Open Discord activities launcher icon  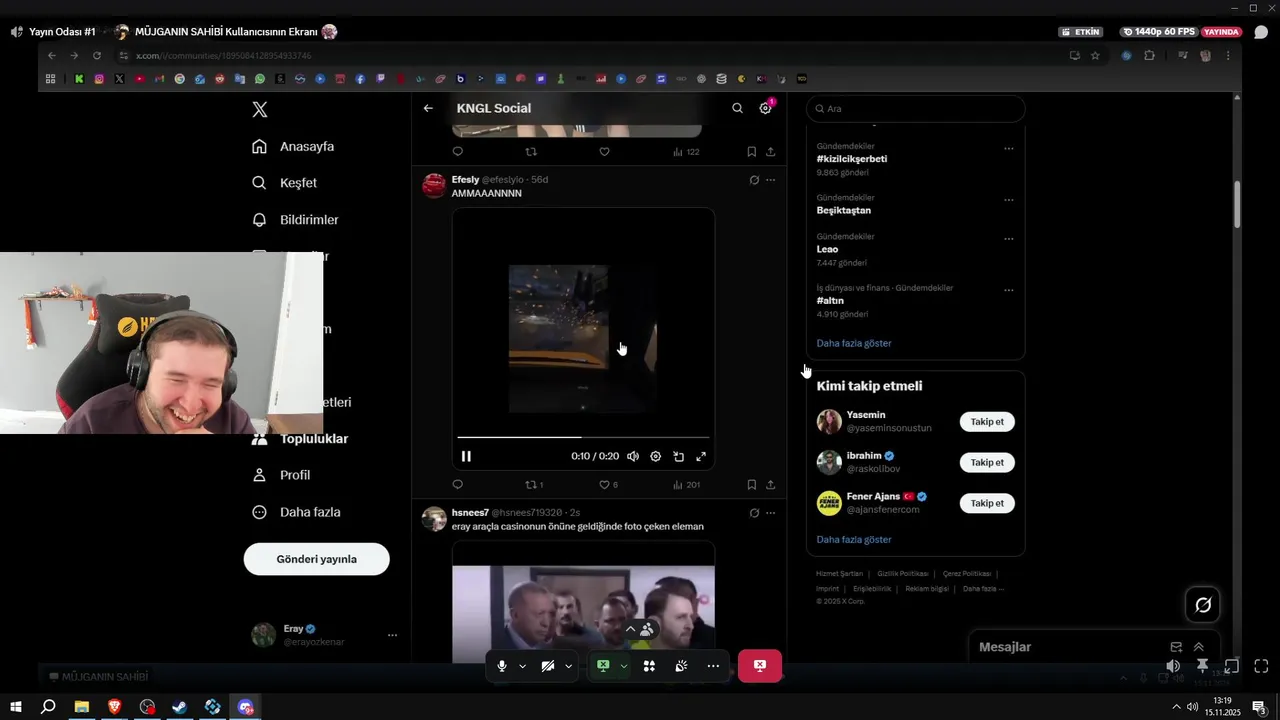(649, 666)
